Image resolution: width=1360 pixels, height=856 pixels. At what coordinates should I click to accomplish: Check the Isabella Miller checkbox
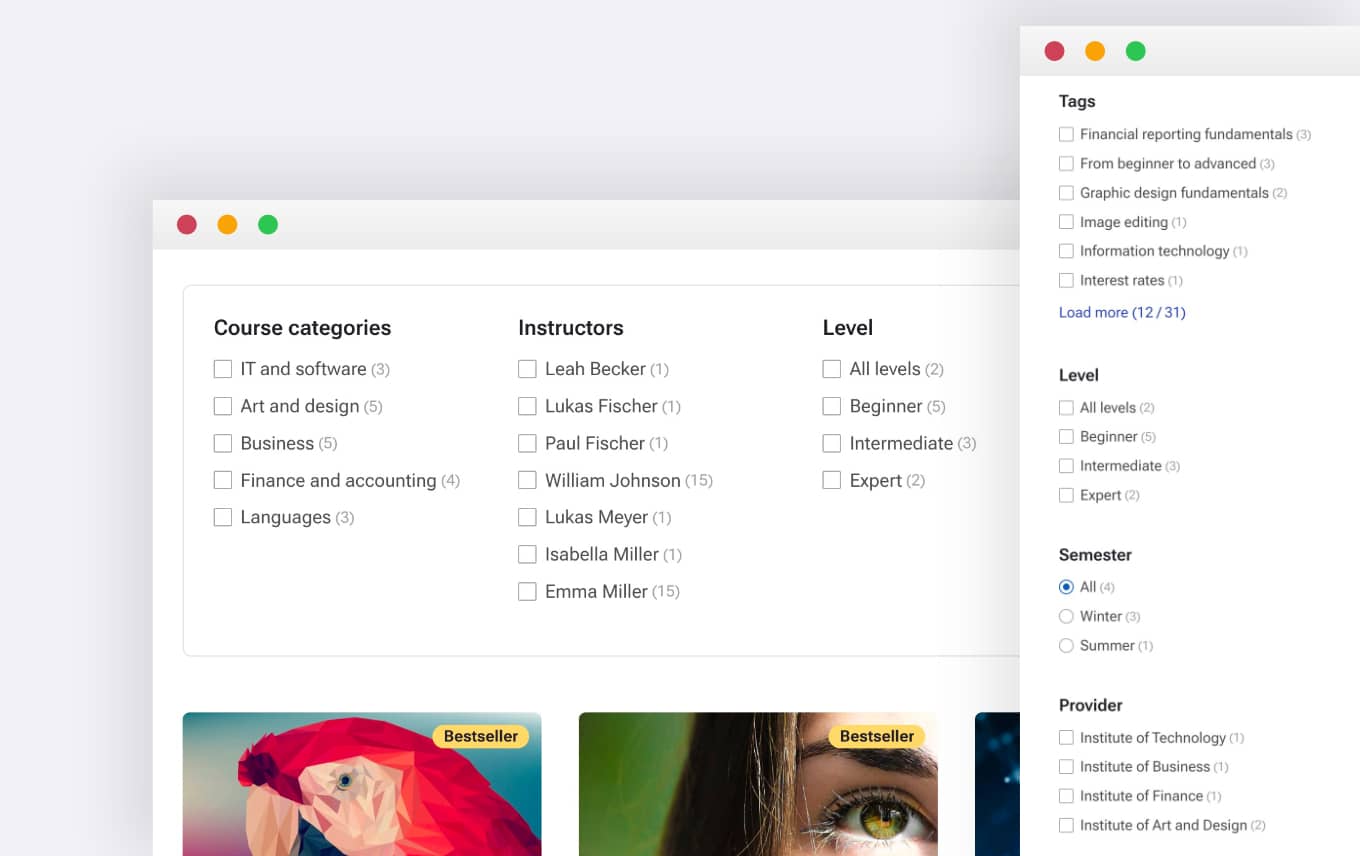527,554
